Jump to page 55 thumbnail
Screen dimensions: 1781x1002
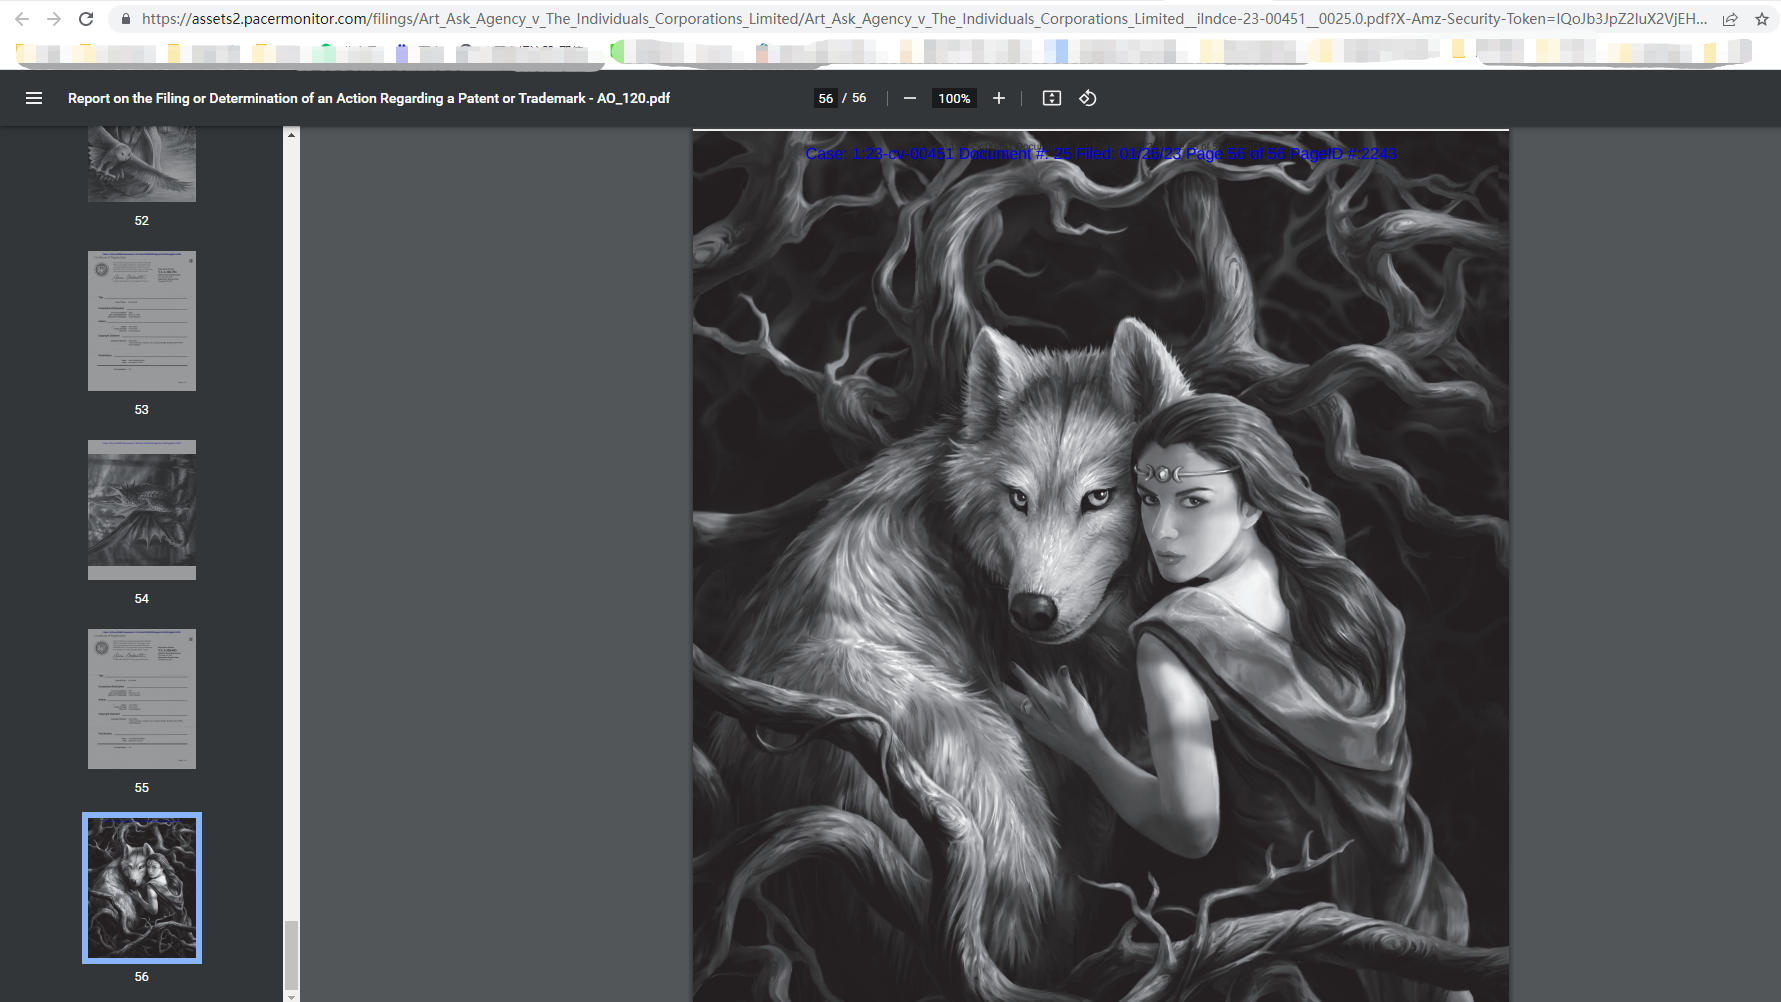(x=142, y=699)
